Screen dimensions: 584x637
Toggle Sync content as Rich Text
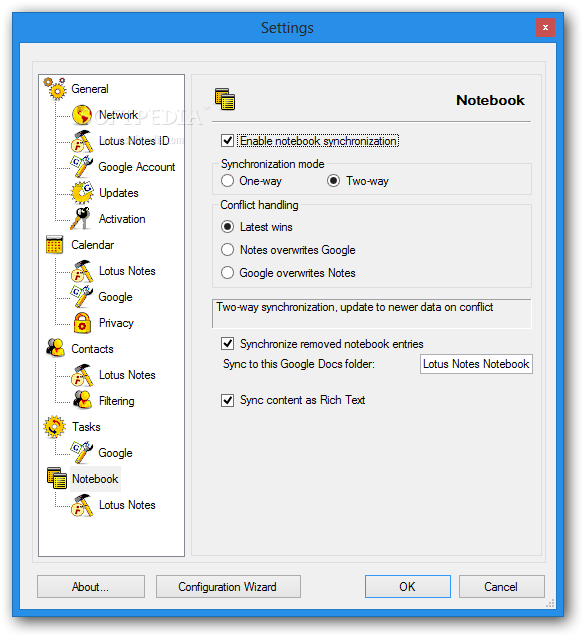pos(227,400)
